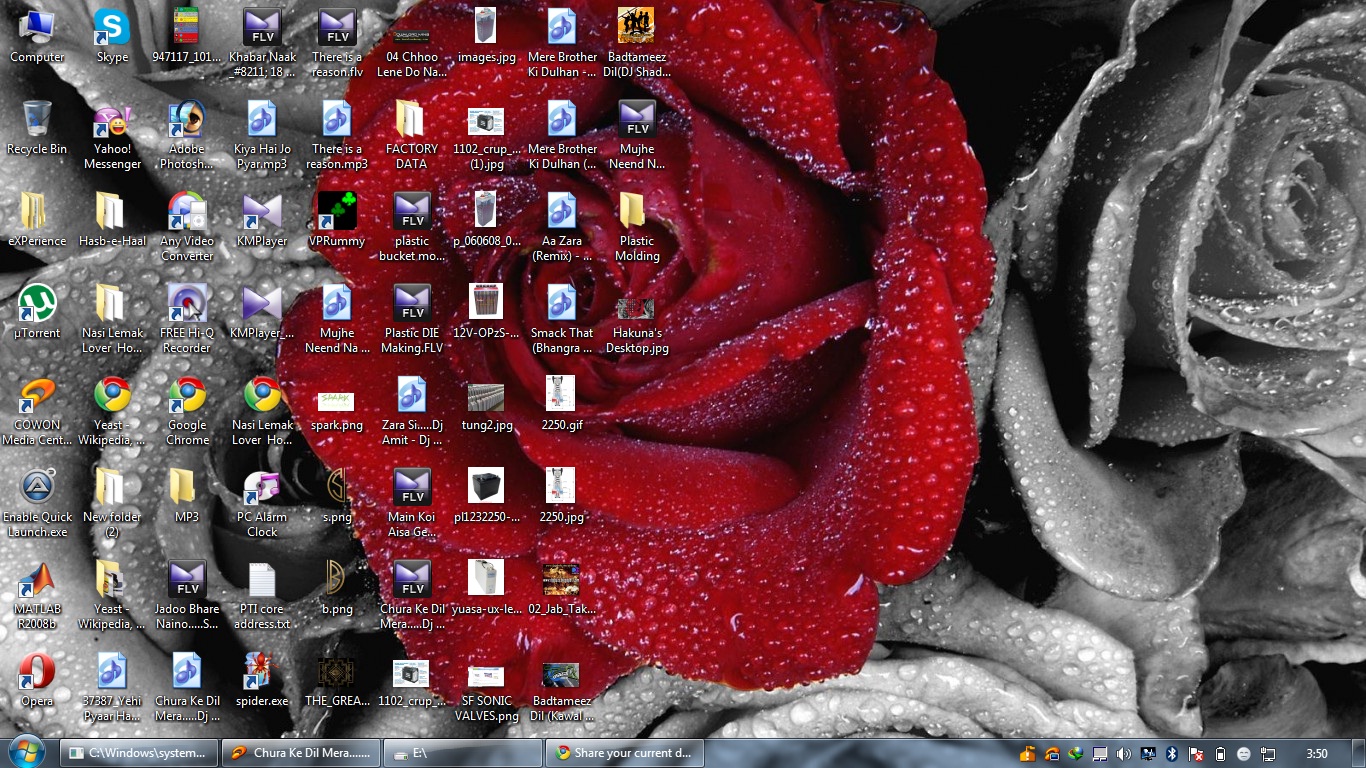Switch to the Chrome "Share your current" taskbar item

click(624, 753)
